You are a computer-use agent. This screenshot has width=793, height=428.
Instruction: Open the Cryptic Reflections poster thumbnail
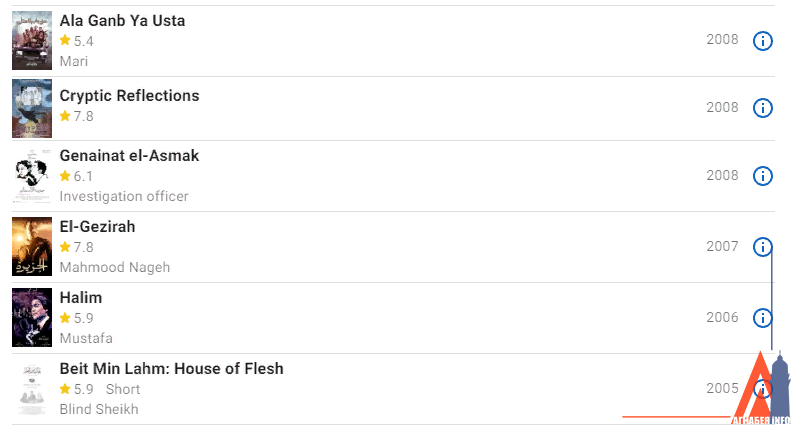tap(32, 108)
